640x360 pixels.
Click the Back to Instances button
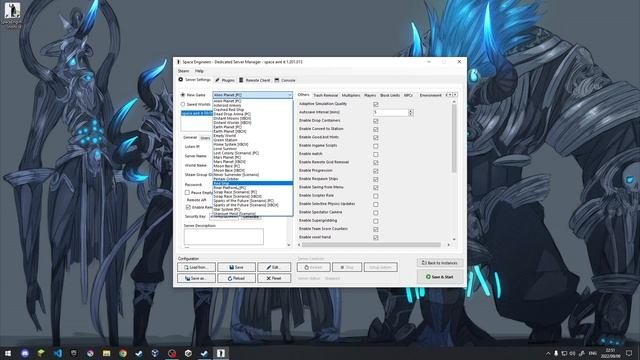click(440, 263)
